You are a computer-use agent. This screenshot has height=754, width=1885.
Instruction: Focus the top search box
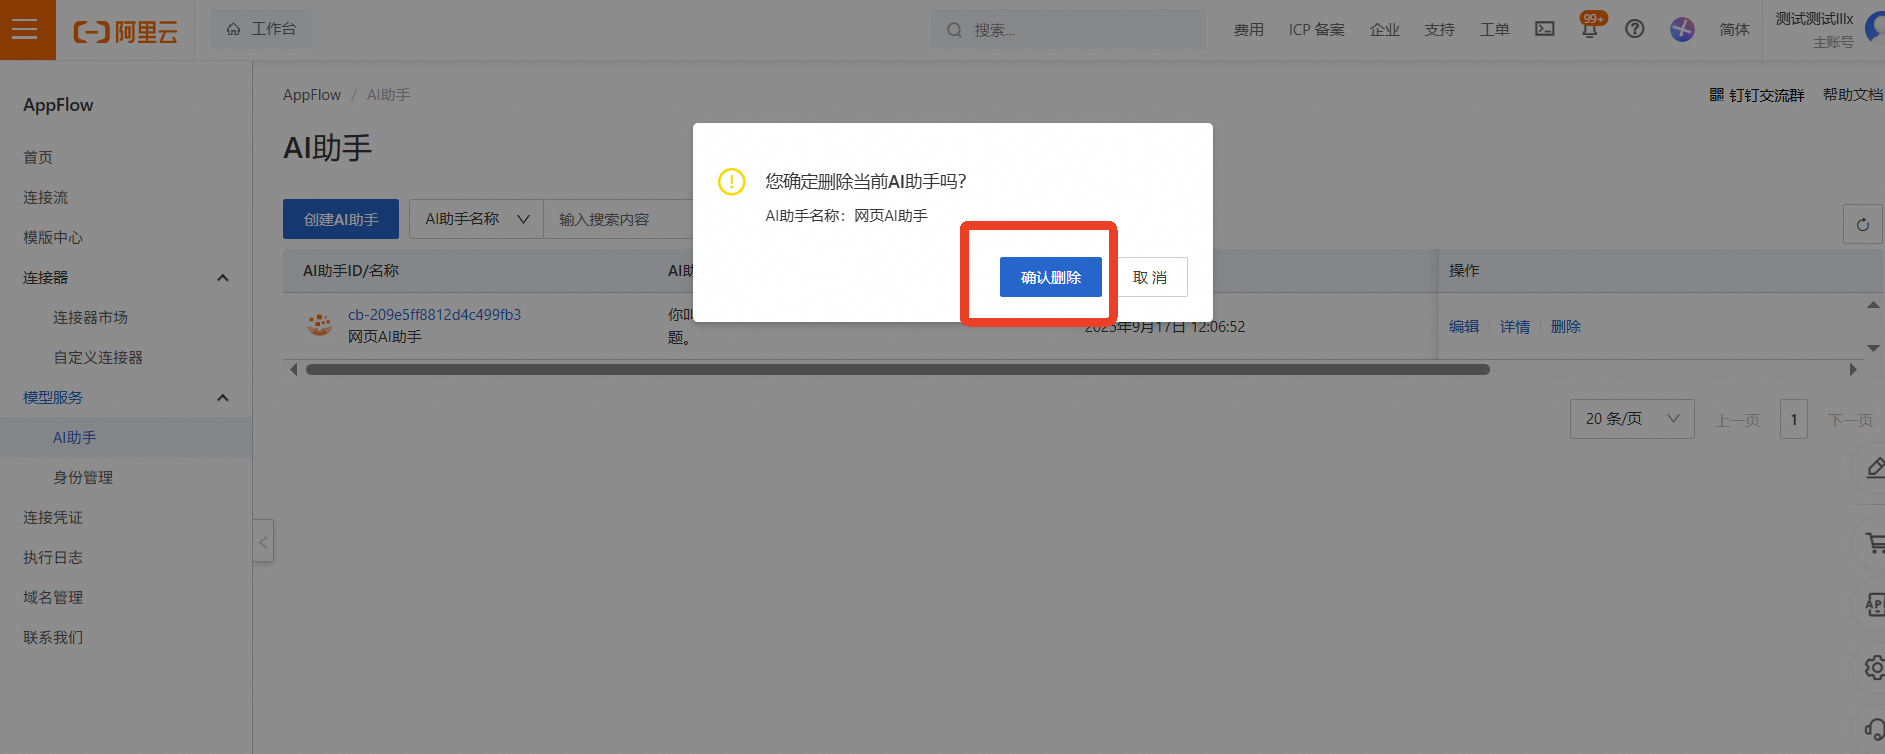coord(1068,30)
